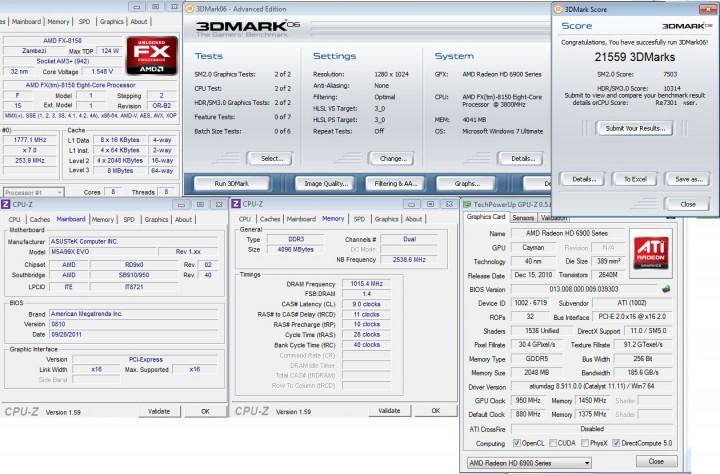This screenshot has width=720, height=474.
Task: Toggle the CUDA checkbox in GPU-Z
Action: tap(553, 443)
